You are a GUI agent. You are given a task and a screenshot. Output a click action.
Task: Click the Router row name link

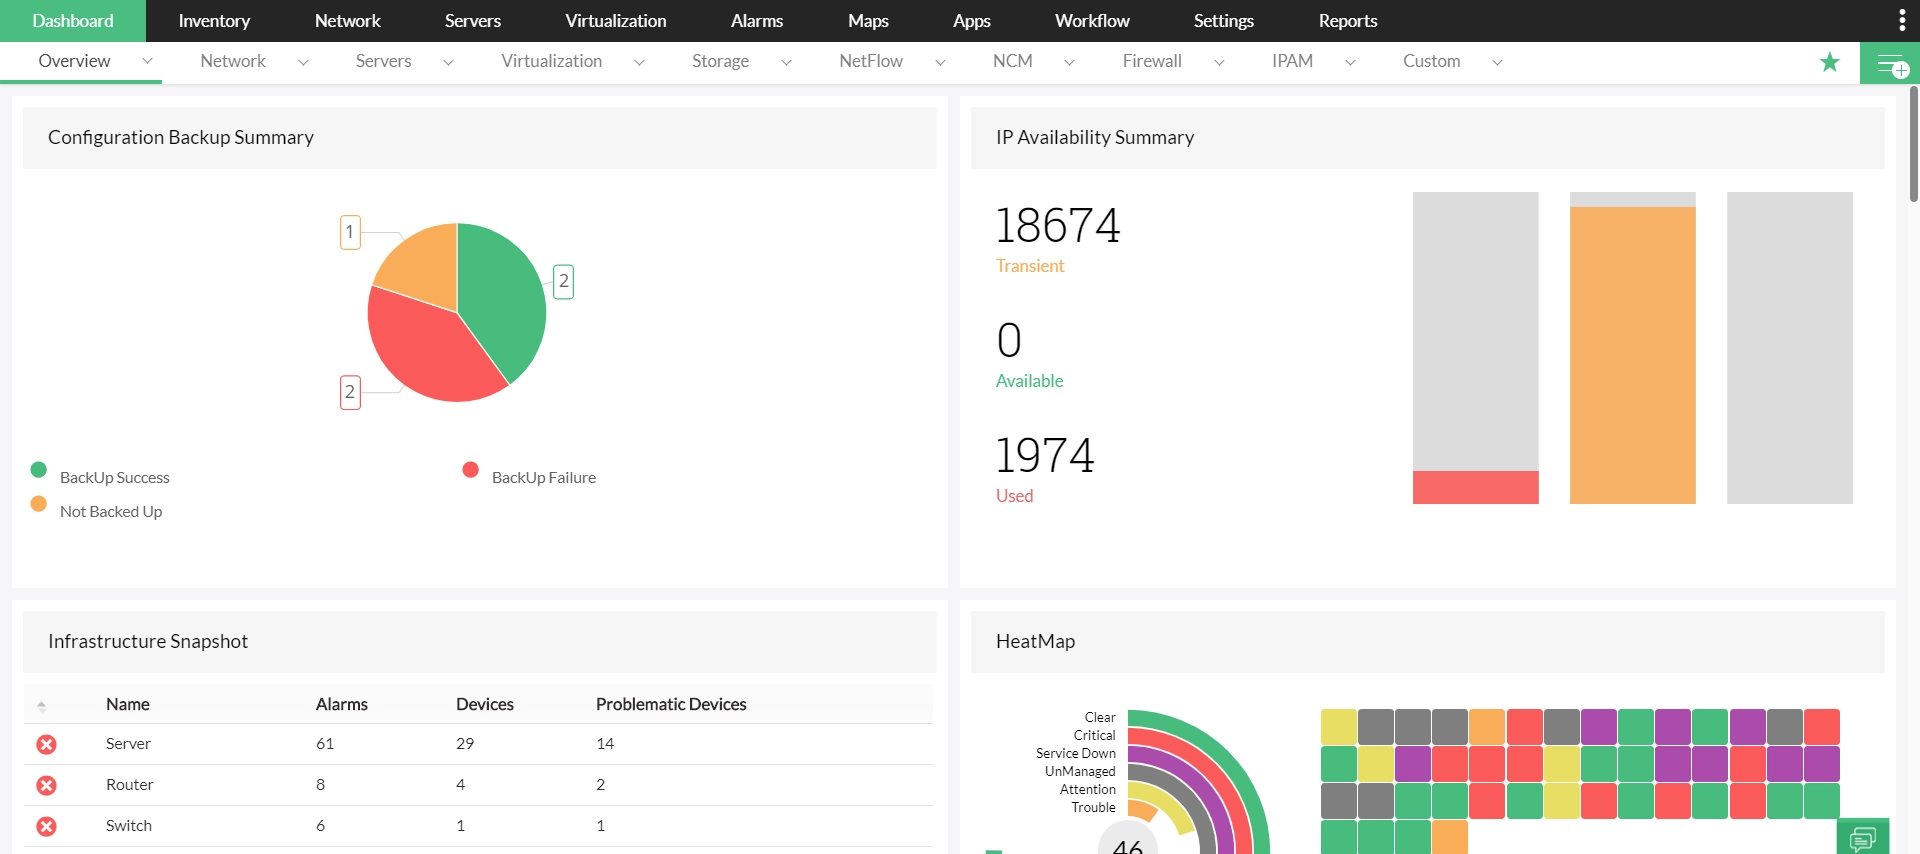[x=130, y=785]
